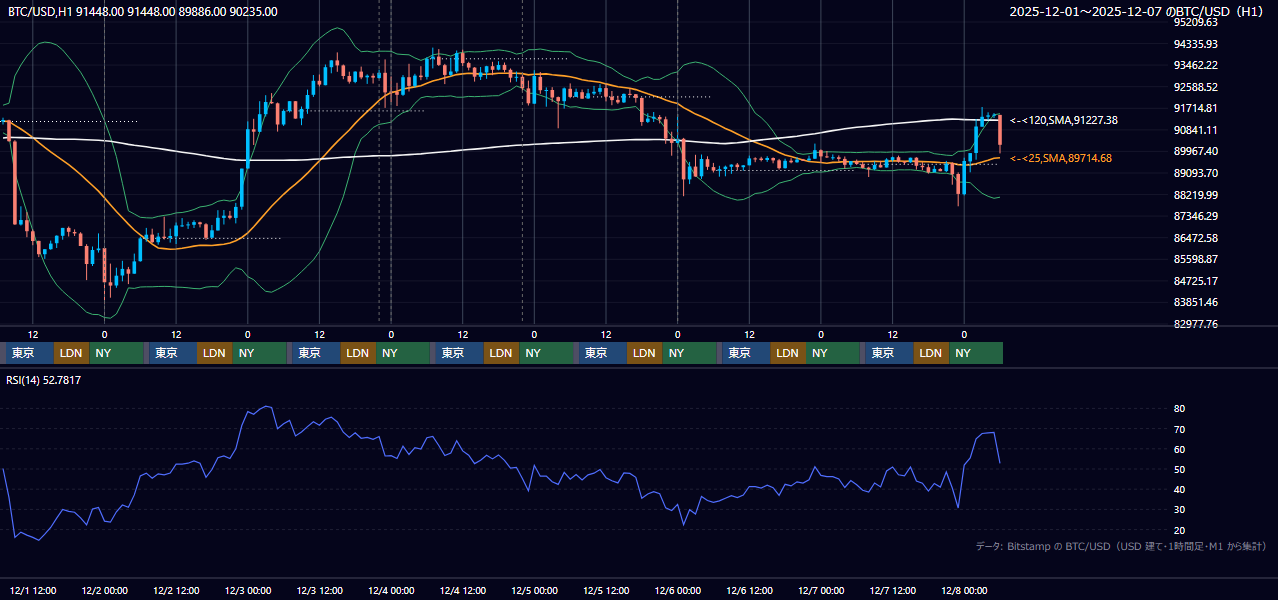Pick price axis value 88219.99
This screenshot has height=600, width=1278.
coord(1196,195)
